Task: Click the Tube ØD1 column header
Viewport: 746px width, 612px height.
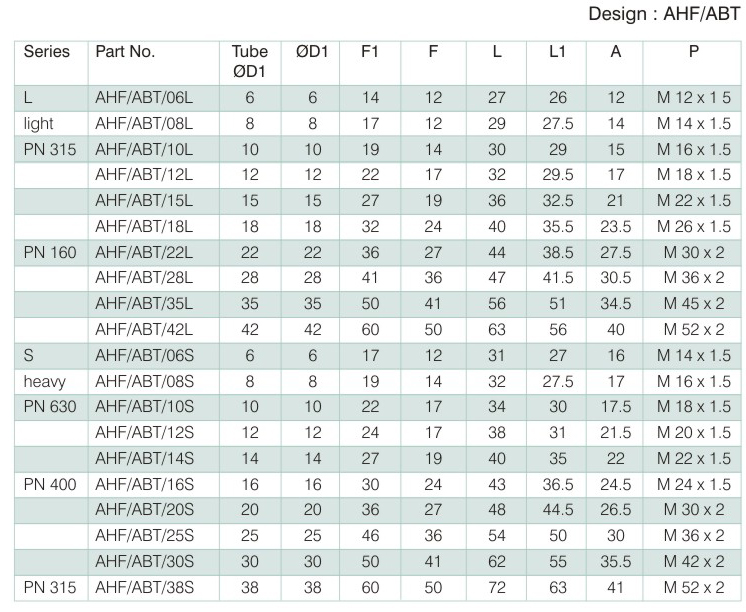Action: tap(250, 61)
